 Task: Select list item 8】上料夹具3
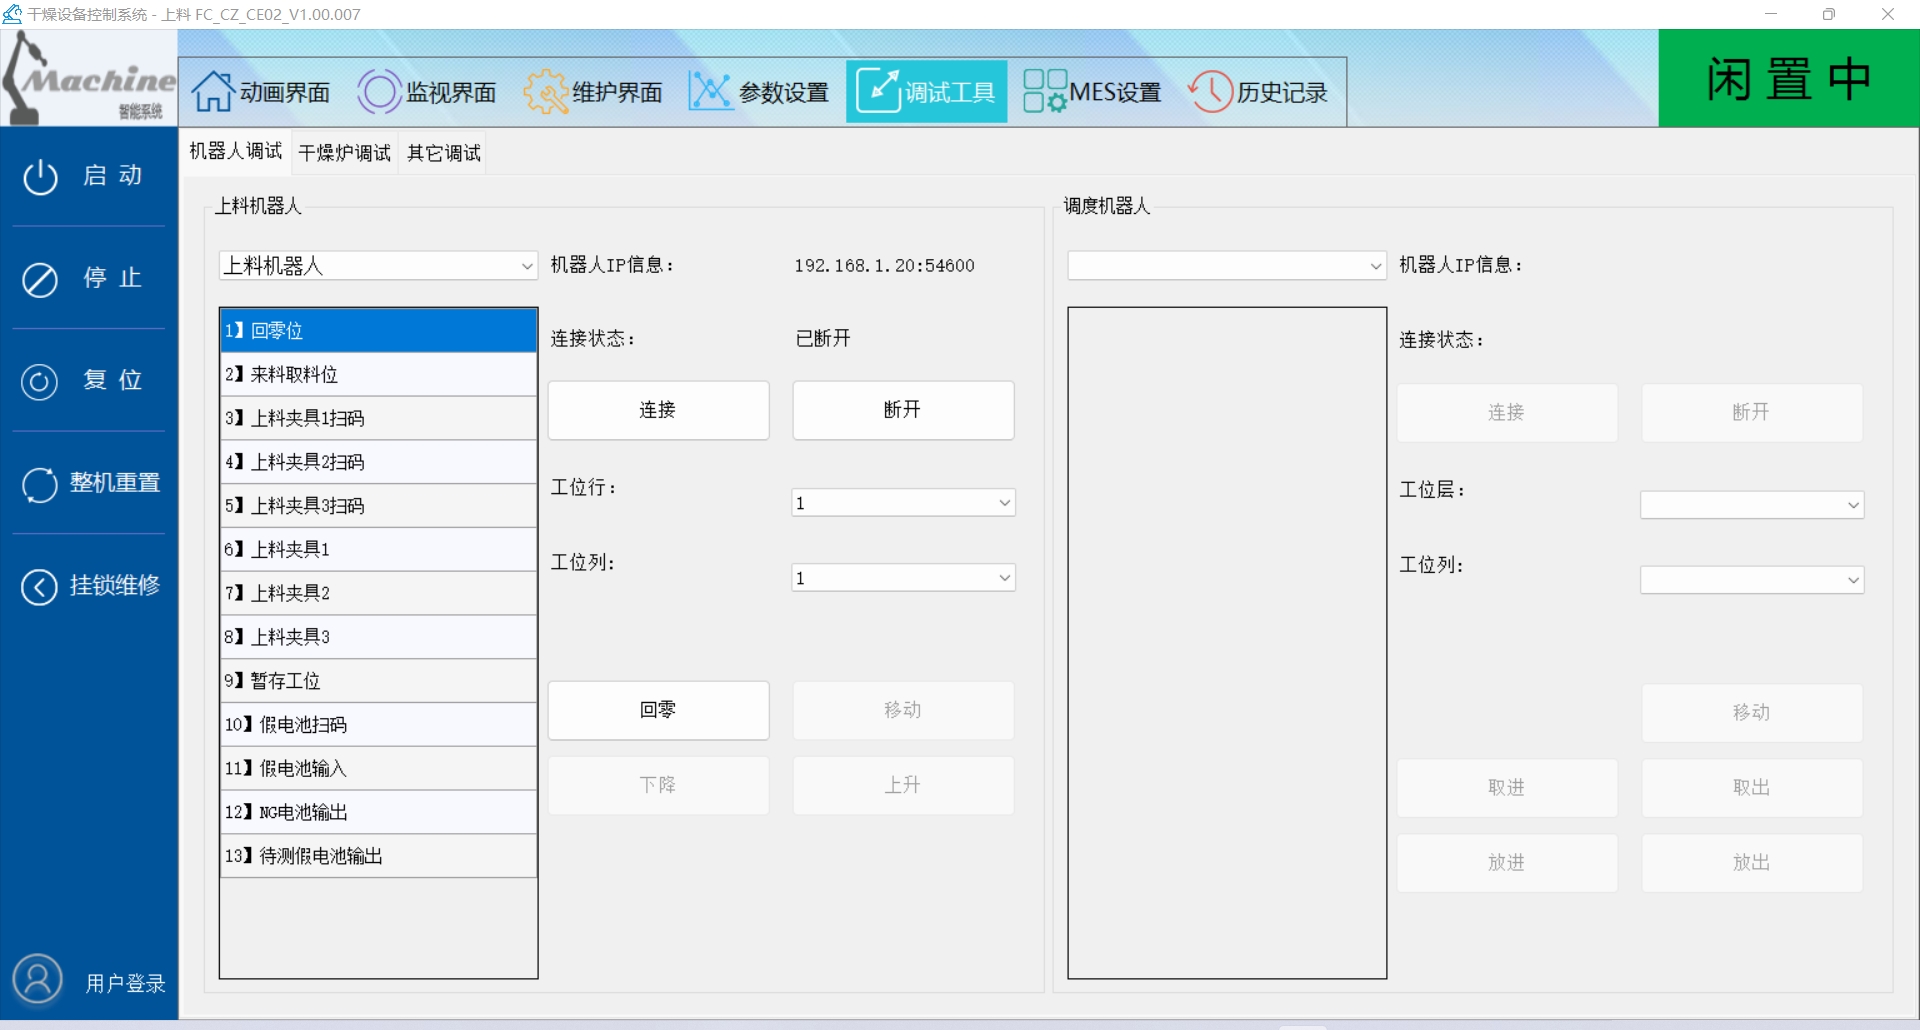[378, 638]
